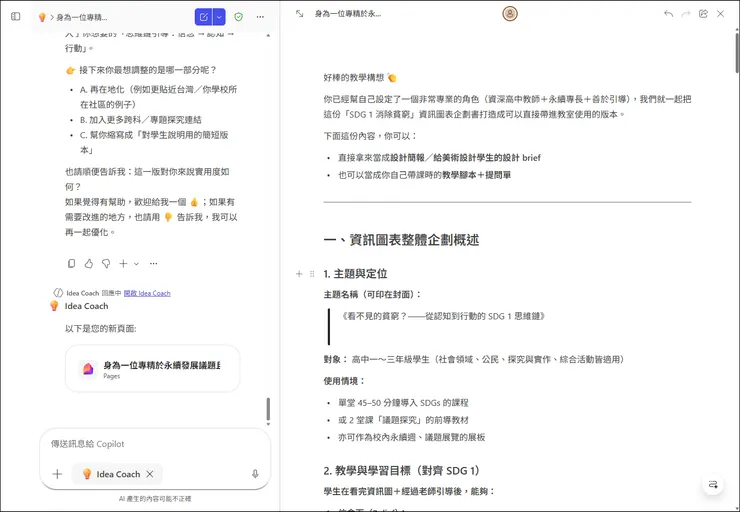Screen dimensions: 740x512
Task: Click the 傳送訊息給 Copilot message field
Action: 155,444
